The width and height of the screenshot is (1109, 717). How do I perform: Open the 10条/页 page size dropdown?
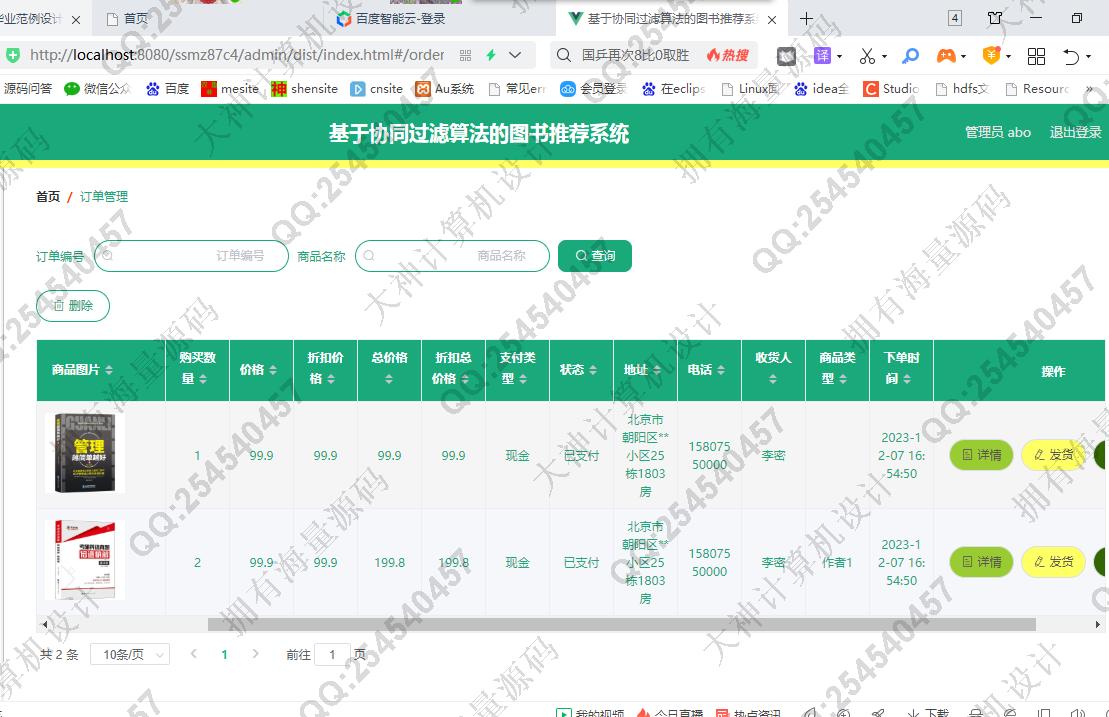pyautogui.click(x=130, y=655)
